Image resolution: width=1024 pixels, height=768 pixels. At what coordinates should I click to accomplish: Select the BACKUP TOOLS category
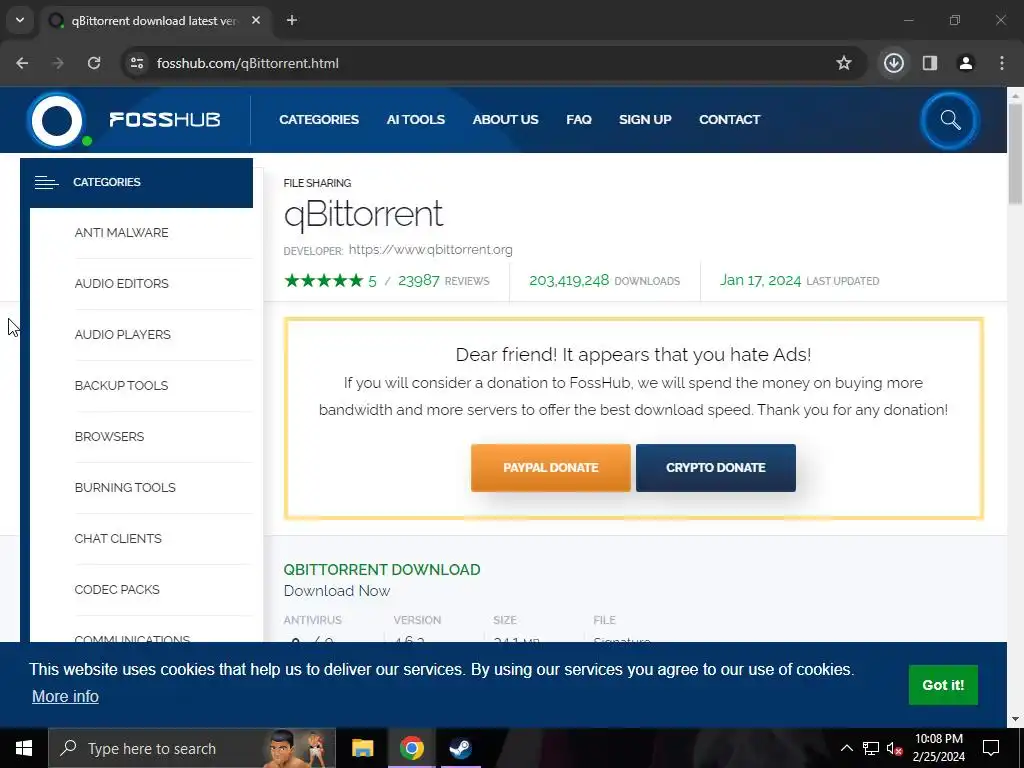pyautogui.click(x=121, y=385)
